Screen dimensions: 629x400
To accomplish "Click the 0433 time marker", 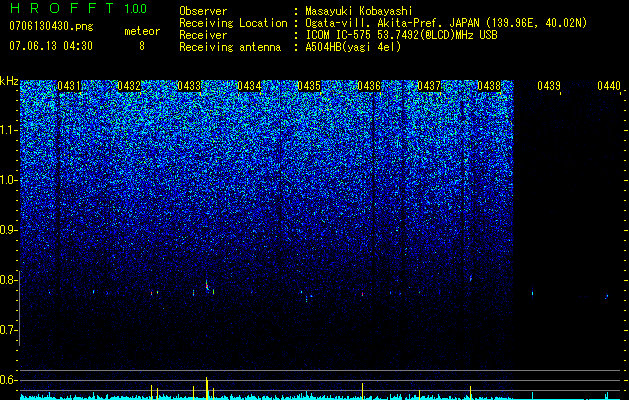I will [189, 86].
